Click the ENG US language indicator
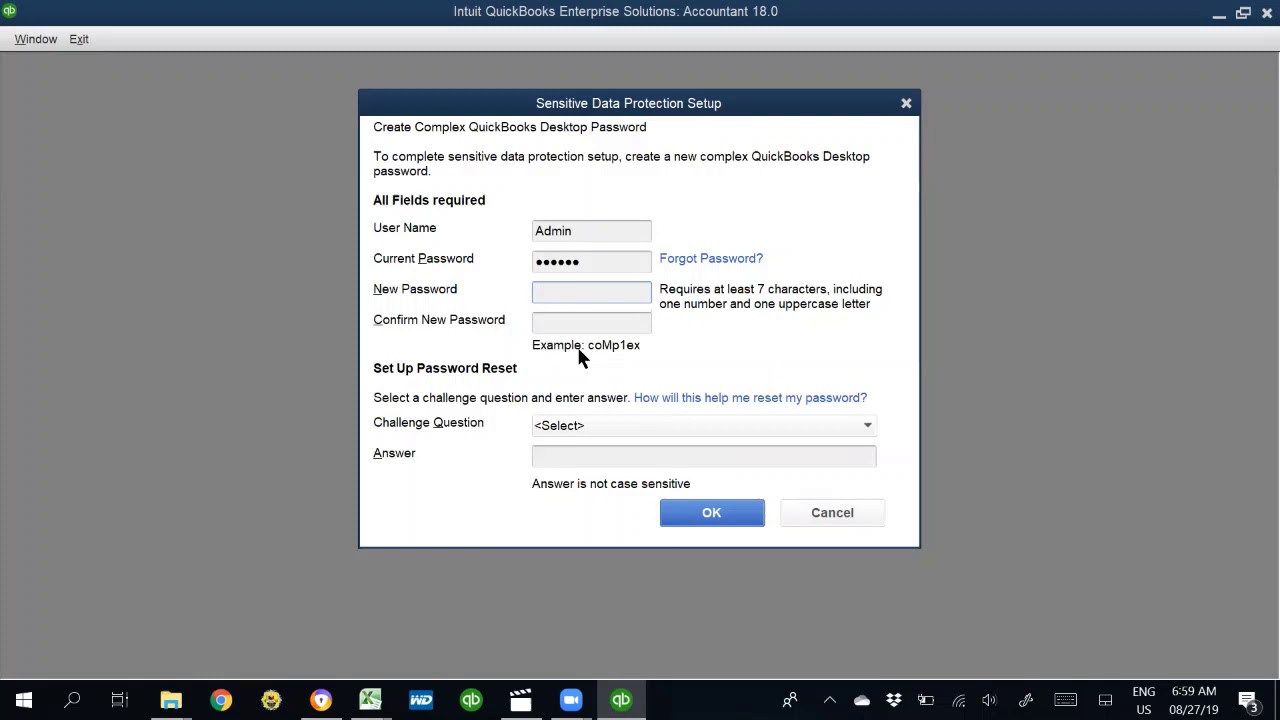The image size is (1280, 720). (x=1144, y=700)
